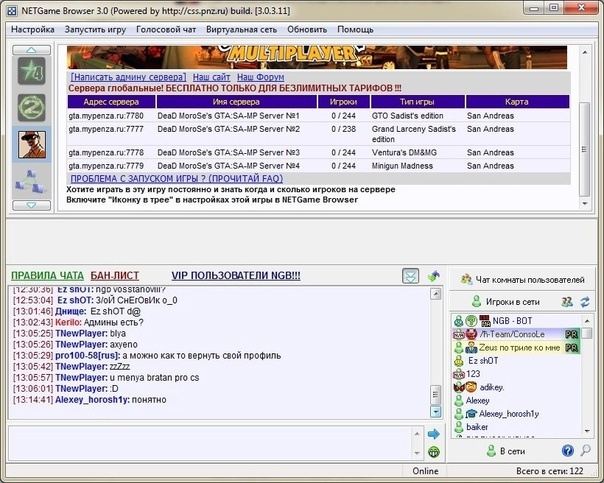Viewport: 604px width, 483px height.
Task: Open the Виртуальная сеть menu
Action: (x=242, y=30)
